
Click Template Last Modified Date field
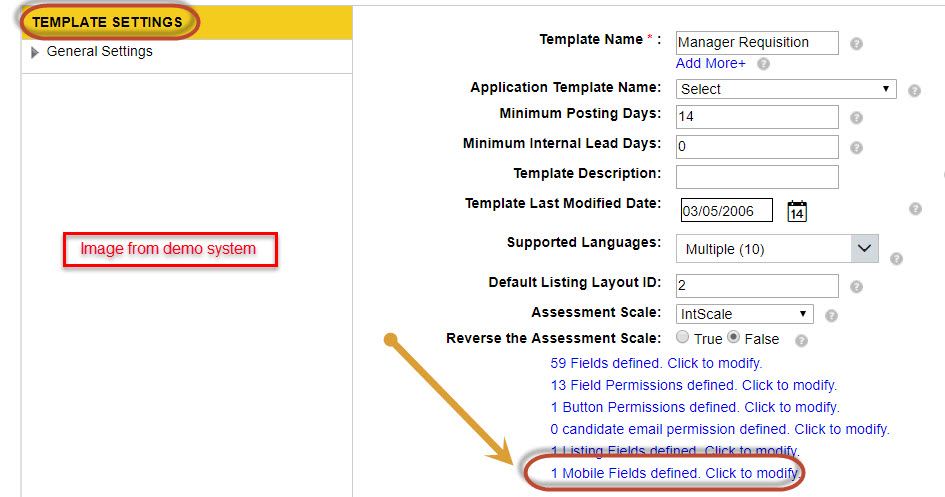point(727,210)
